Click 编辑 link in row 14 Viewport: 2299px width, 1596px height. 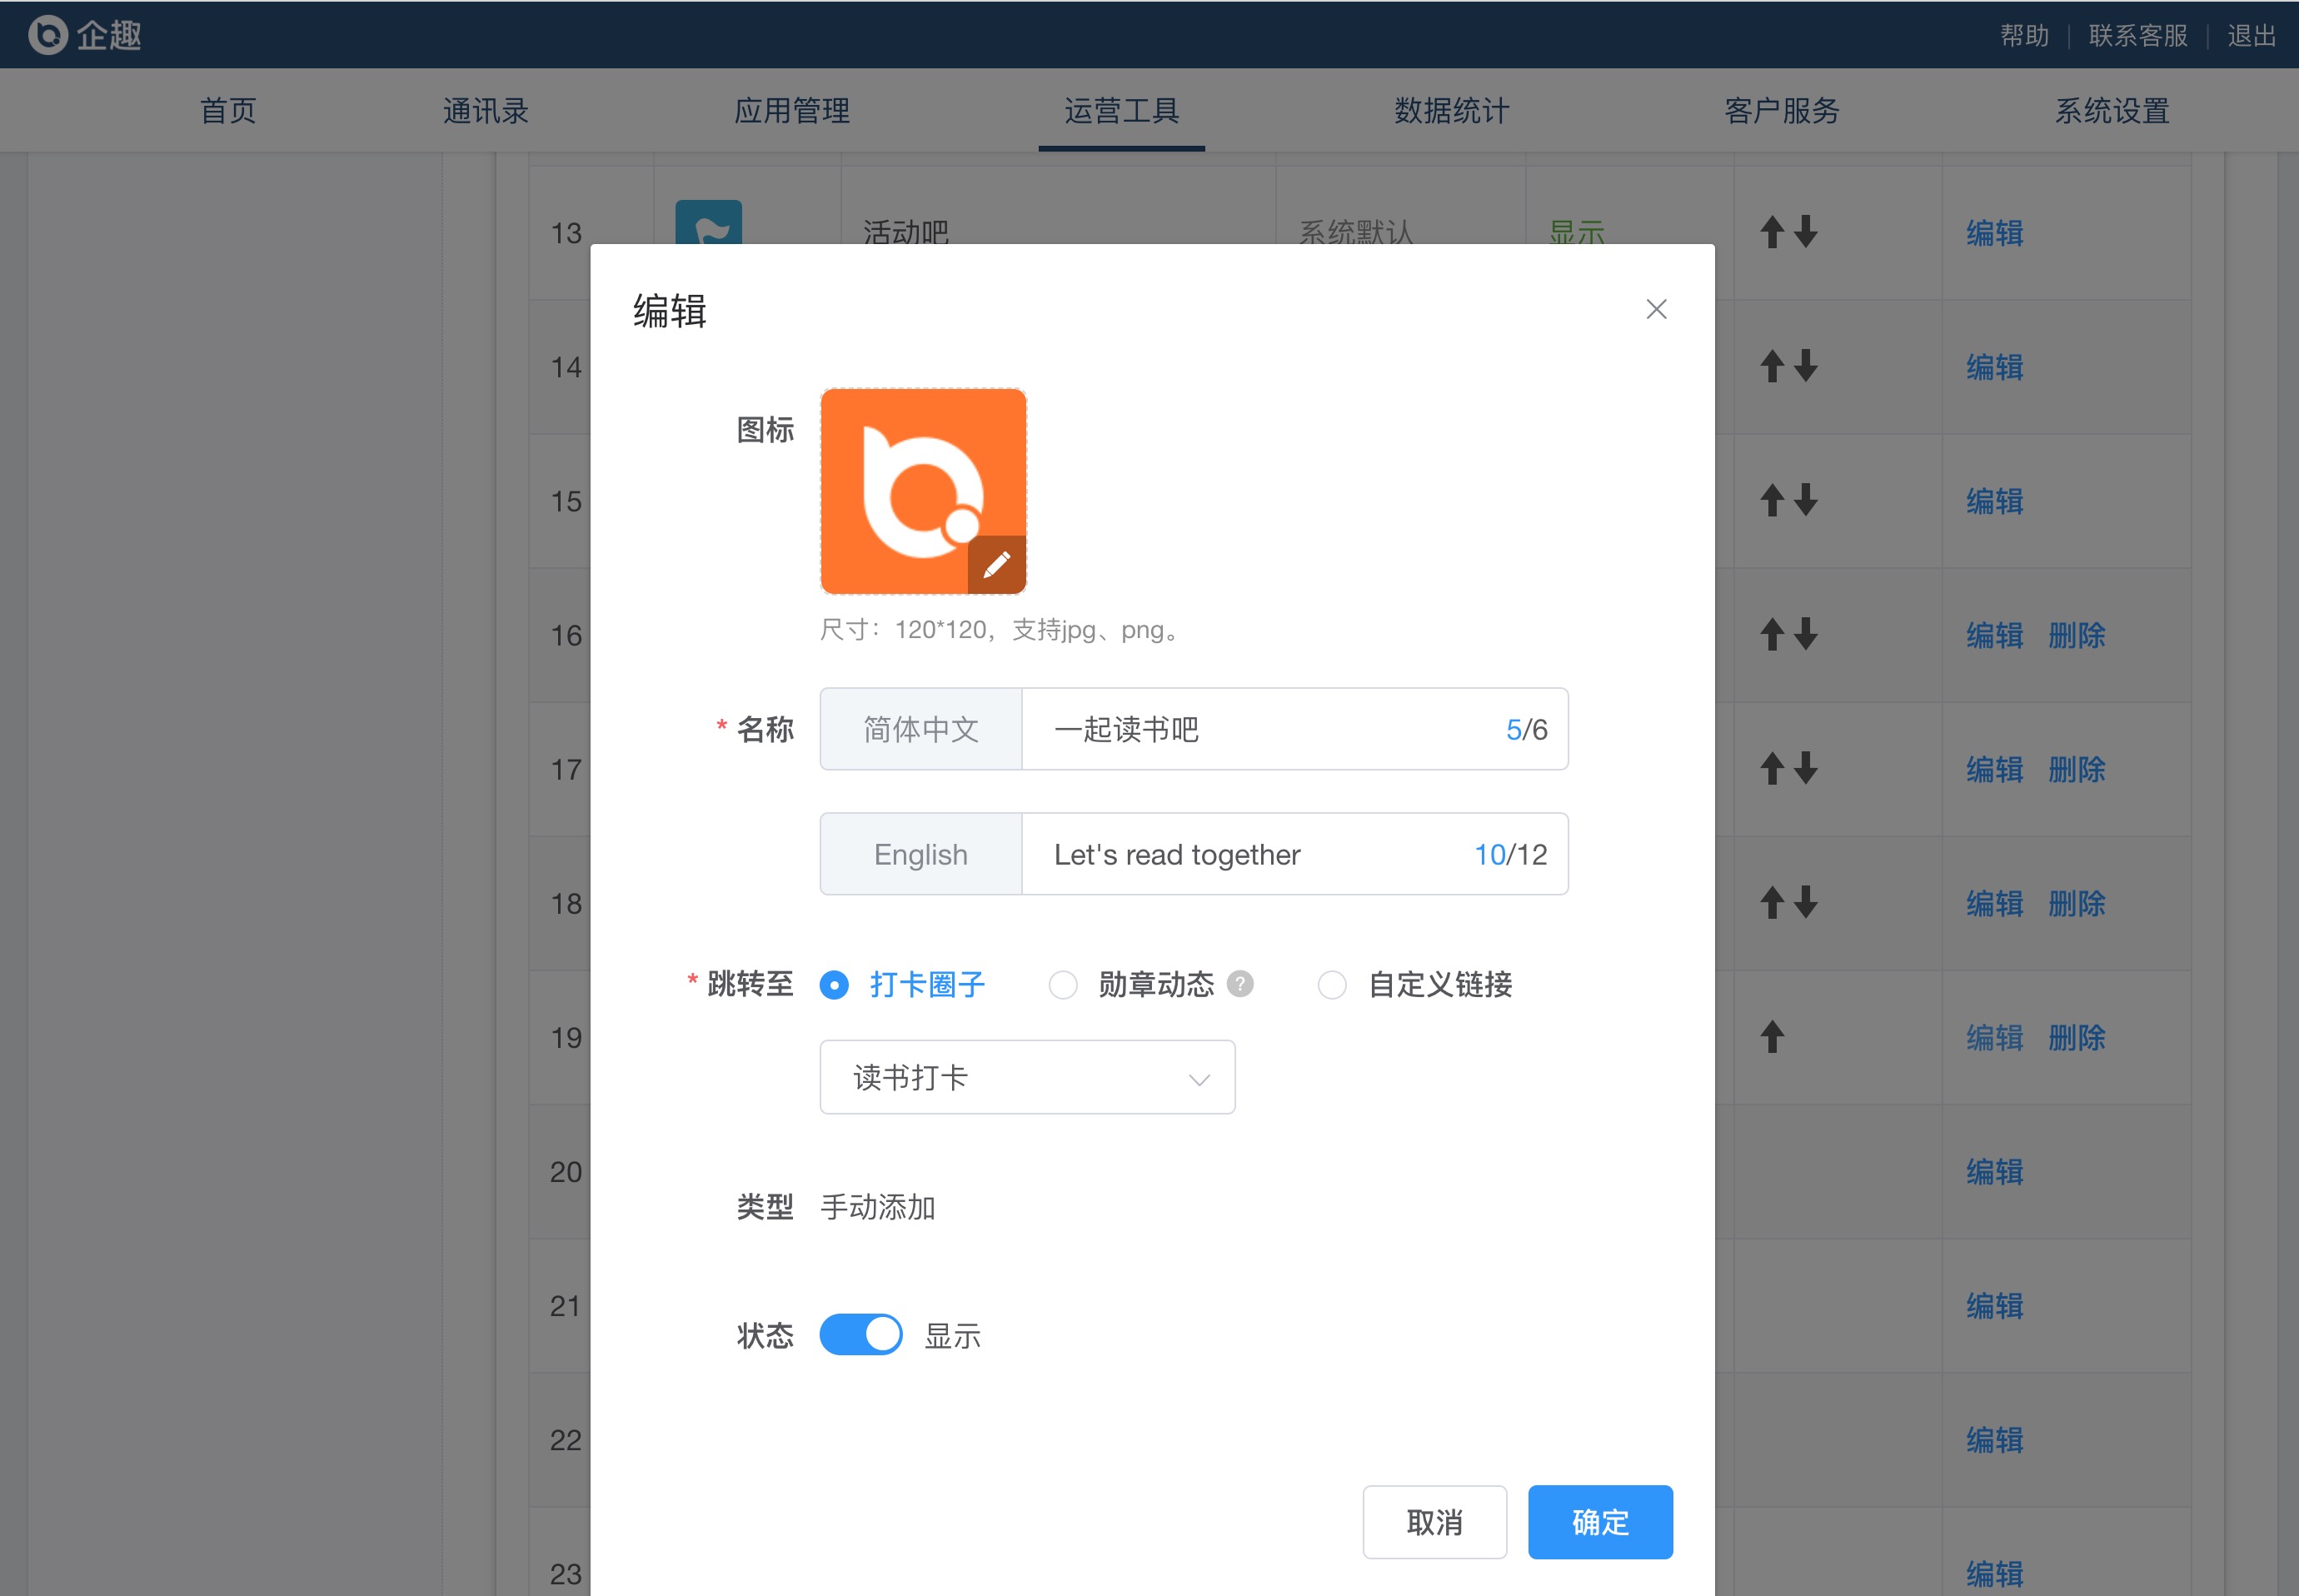(x=1994, y=367)
